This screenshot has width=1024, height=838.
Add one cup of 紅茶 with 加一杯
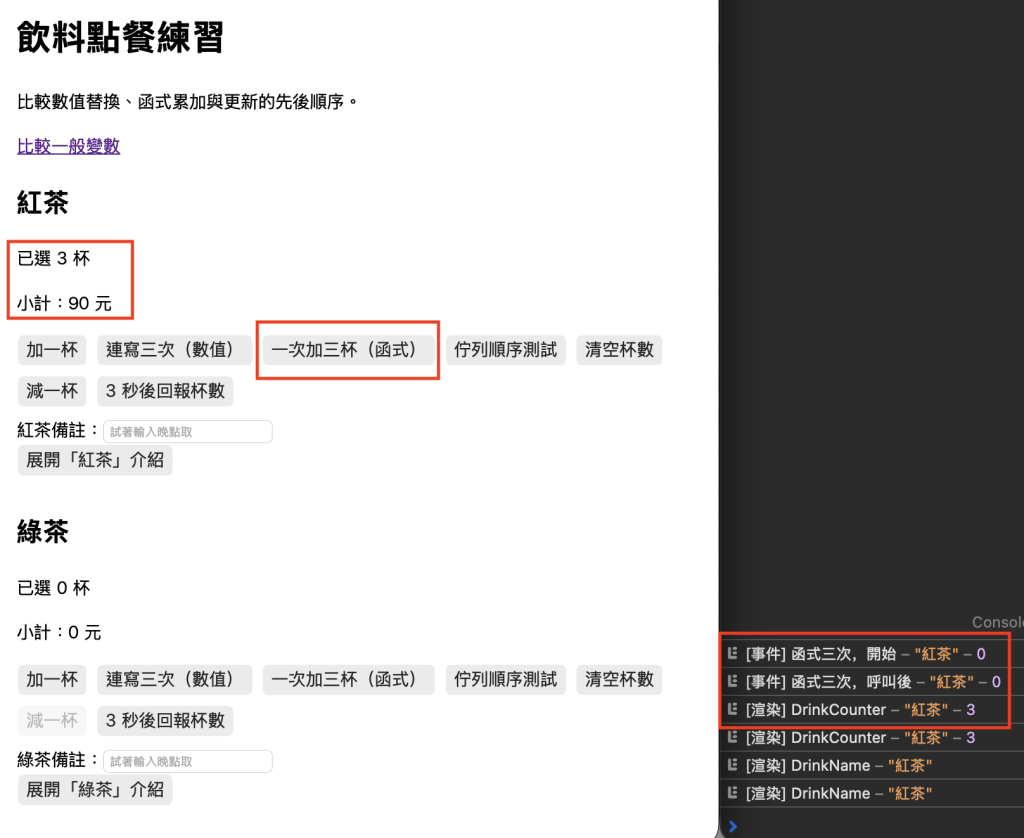pyautogui.click(x=52, y=350)
